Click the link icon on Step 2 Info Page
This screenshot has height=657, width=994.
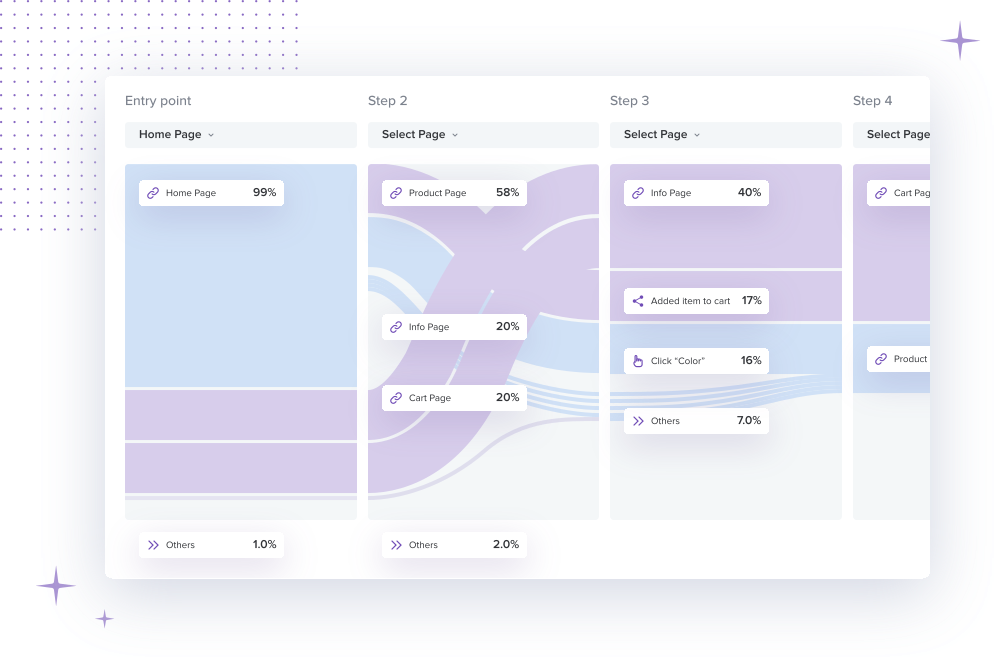[396, 327]
